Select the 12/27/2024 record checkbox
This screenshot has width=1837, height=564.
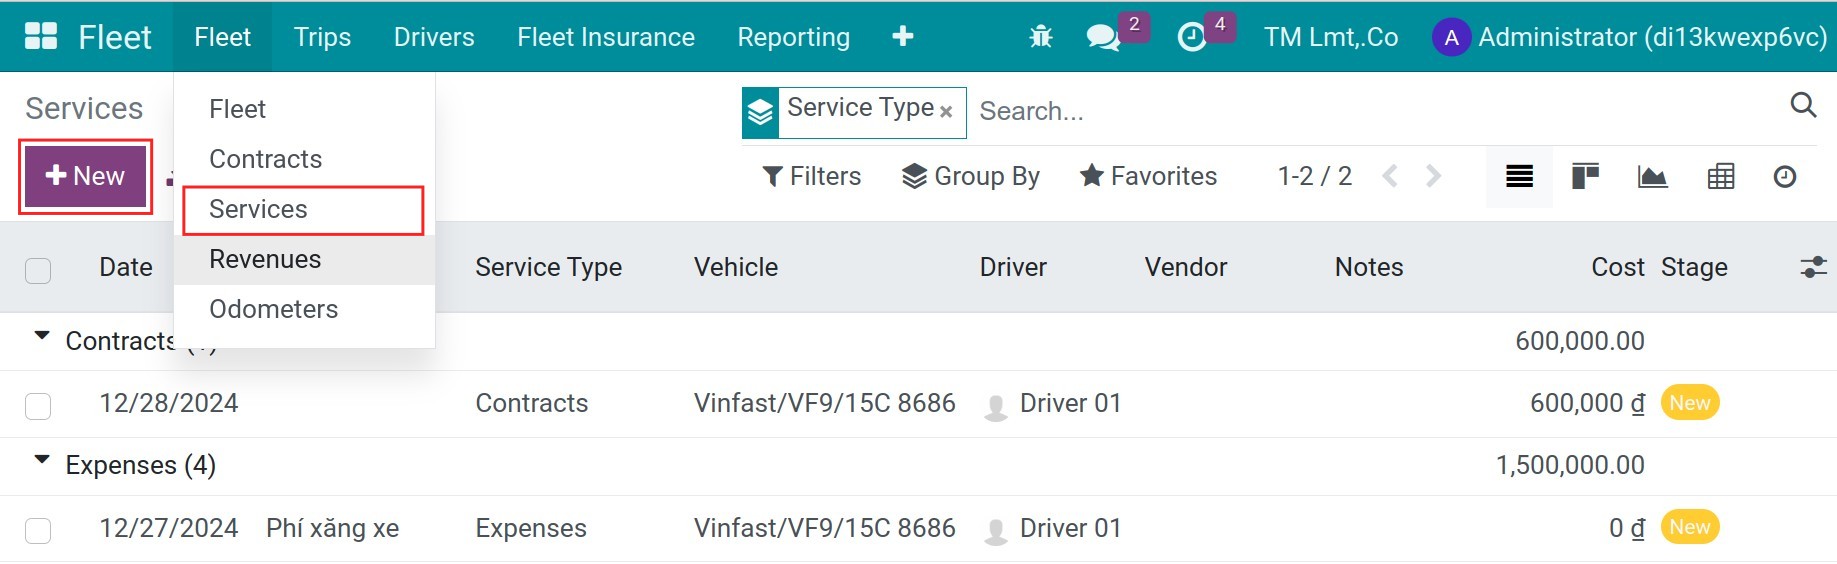tap(38, 530)
